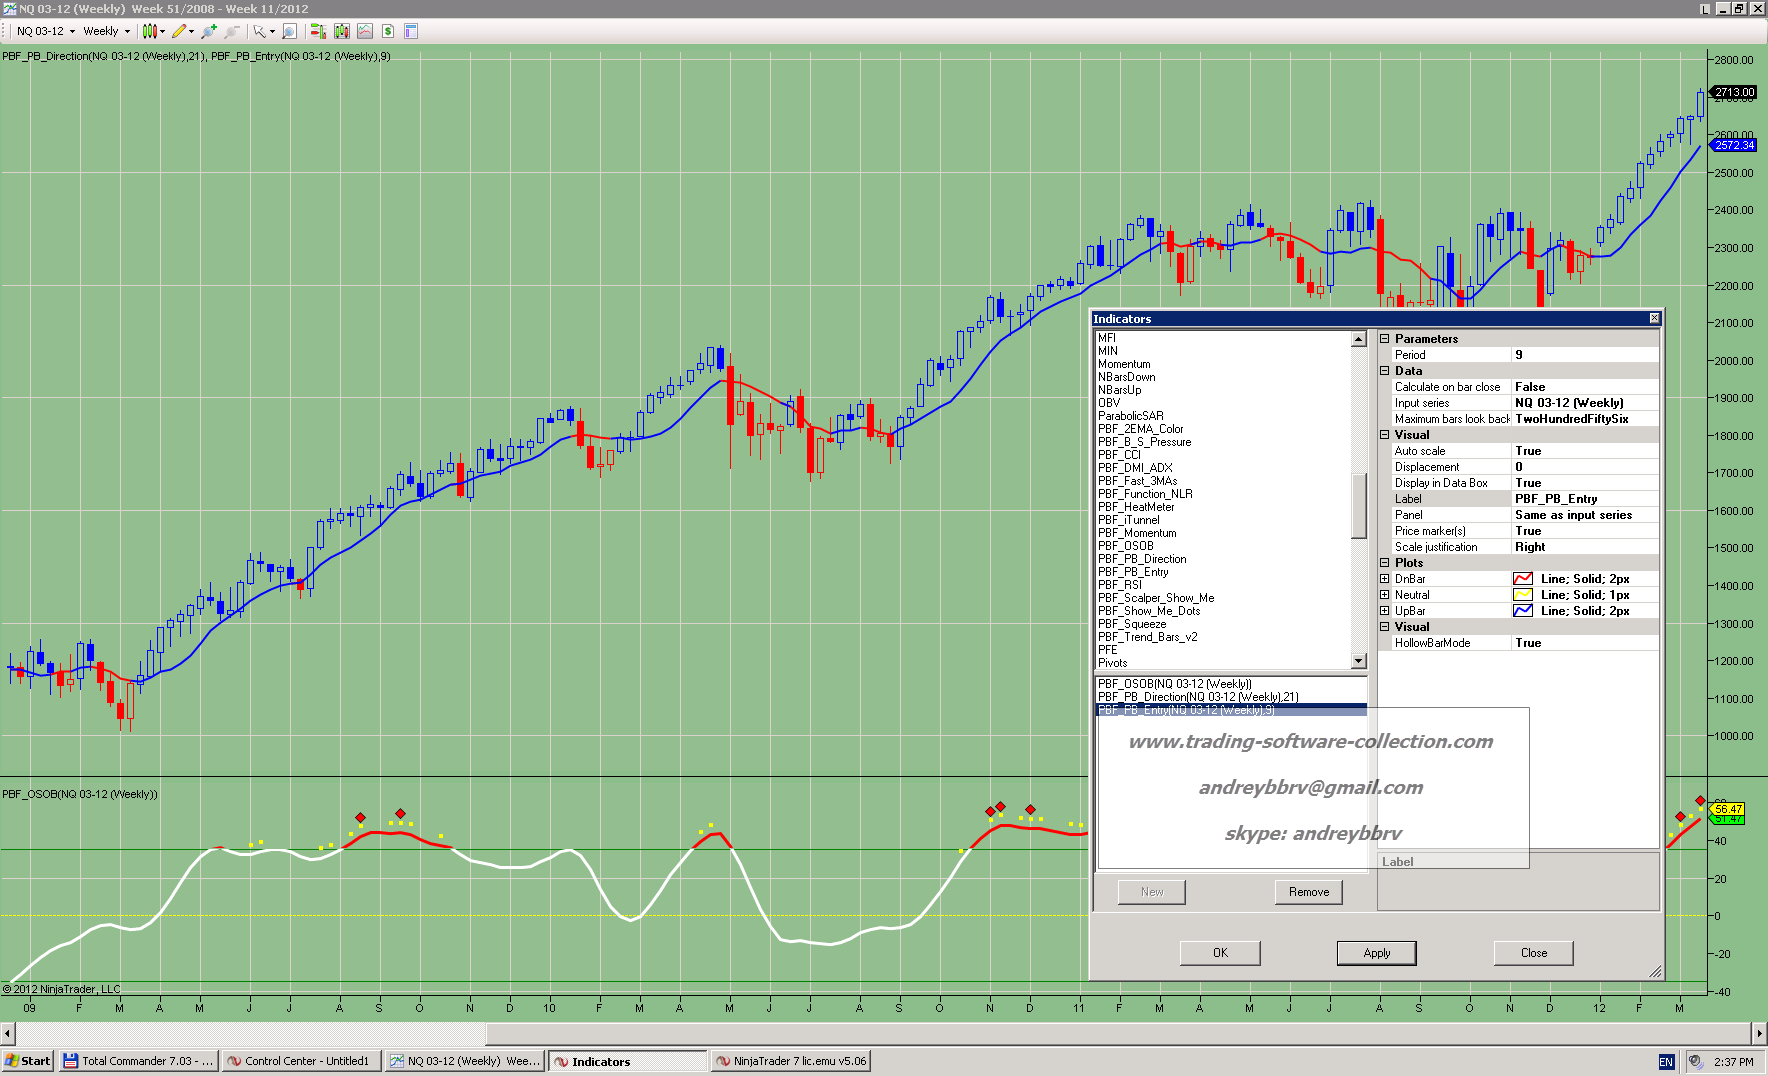The width and height of the screenshot is (1768, 1076).
Task: Click the zoom in magnifier icon
Action: pyautogui.click(x=209, y=31)
